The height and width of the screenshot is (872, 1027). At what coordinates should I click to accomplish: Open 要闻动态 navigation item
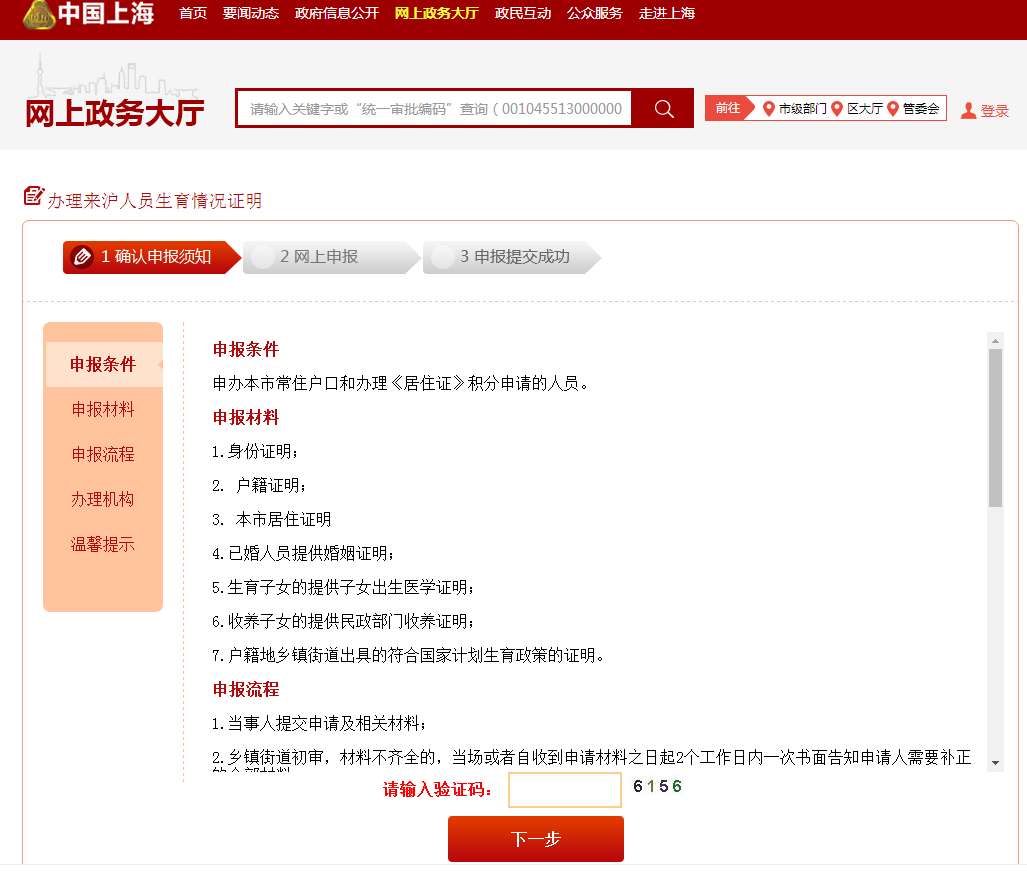[251, 14]
